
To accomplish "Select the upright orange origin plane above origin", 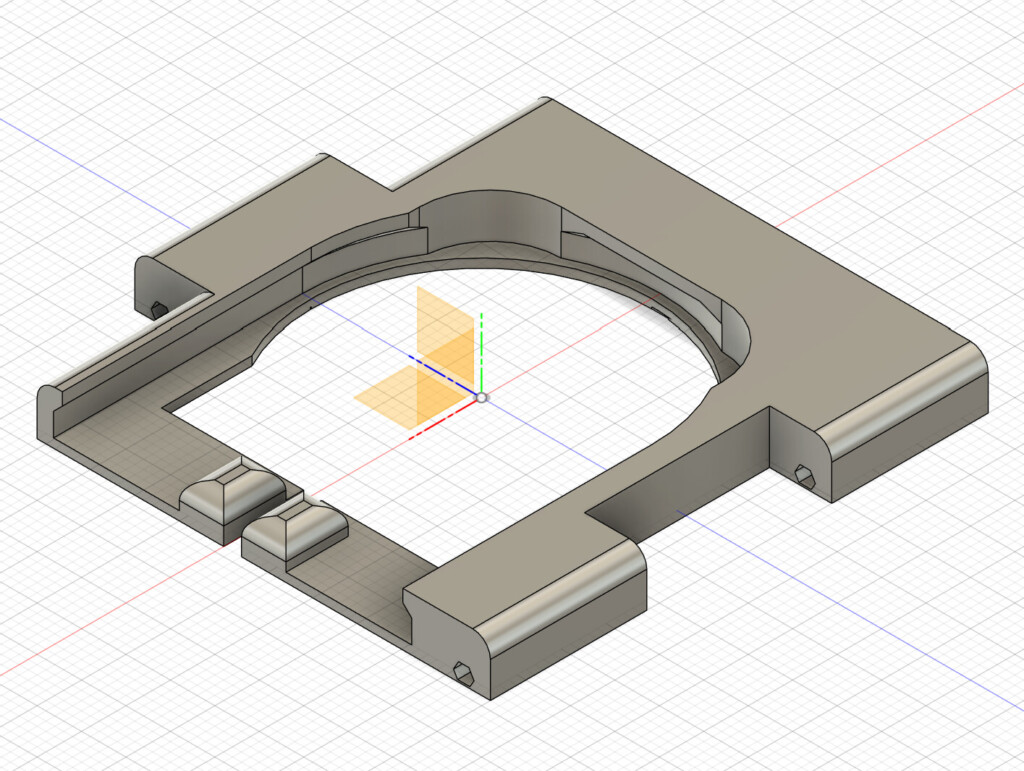I will [x=445, y=339].
